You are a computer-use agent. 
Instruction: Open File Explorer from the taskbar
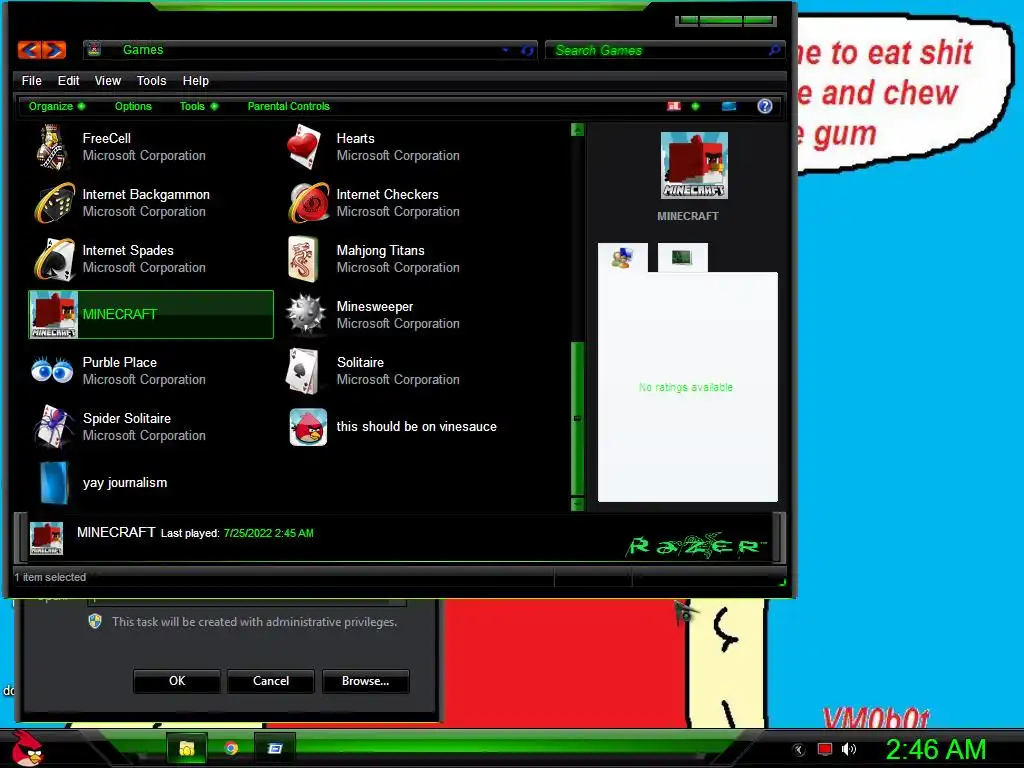point(187,748)
